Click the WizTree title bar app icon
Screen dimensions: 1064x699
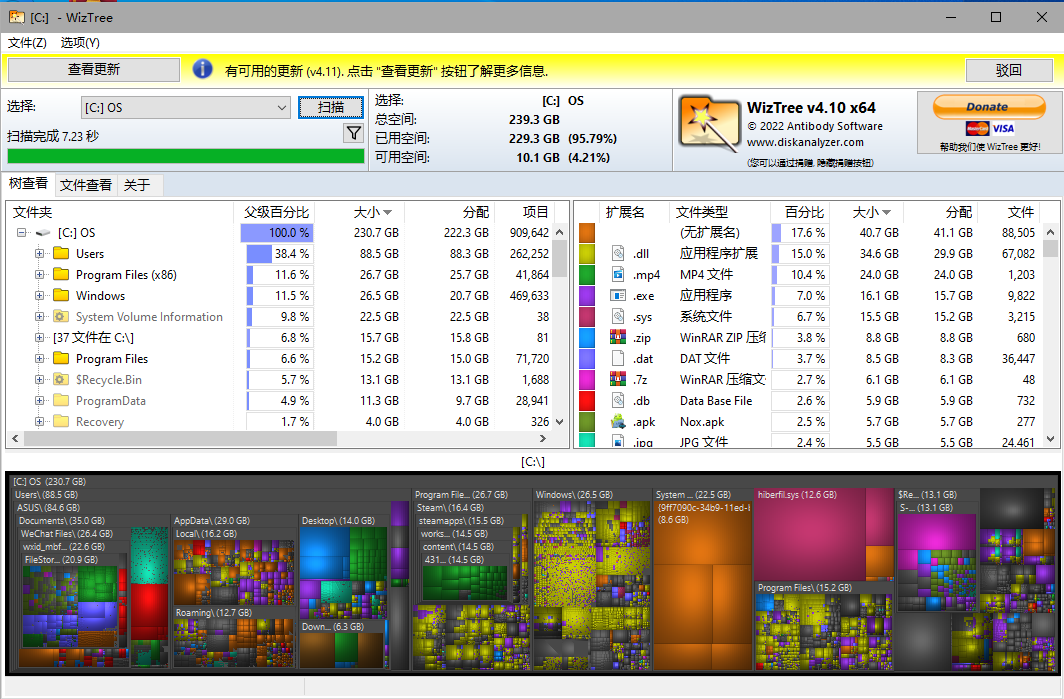[16, 16]
